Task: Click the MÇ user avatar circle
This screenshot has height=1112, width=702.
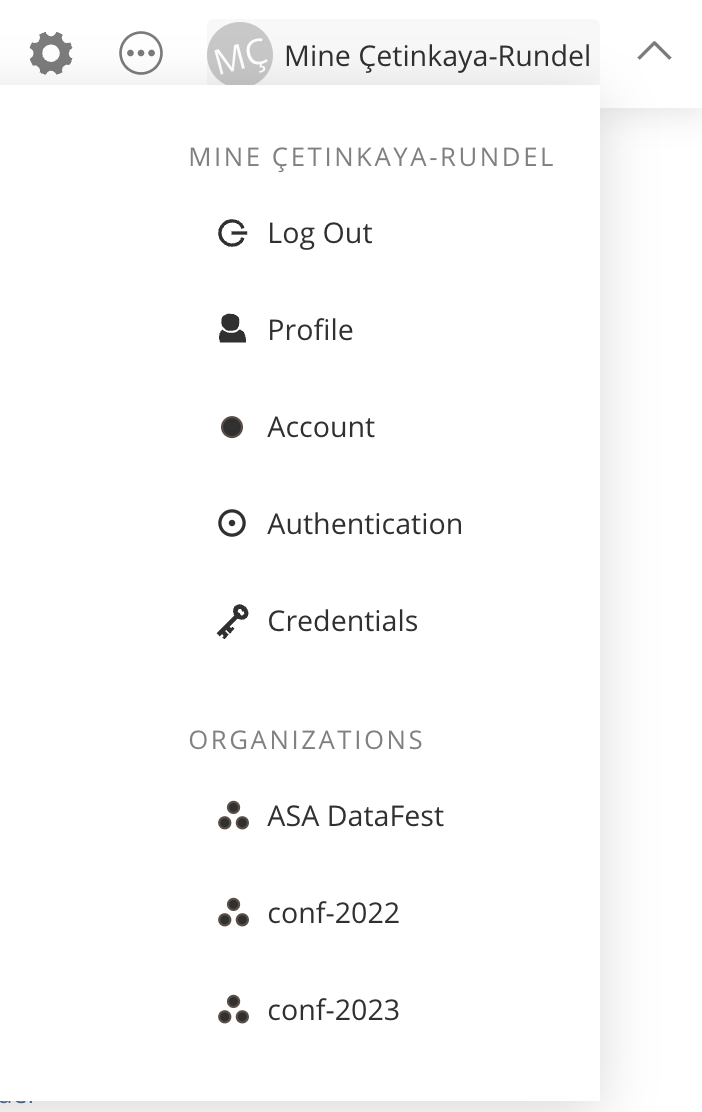Action: [239, 55]
